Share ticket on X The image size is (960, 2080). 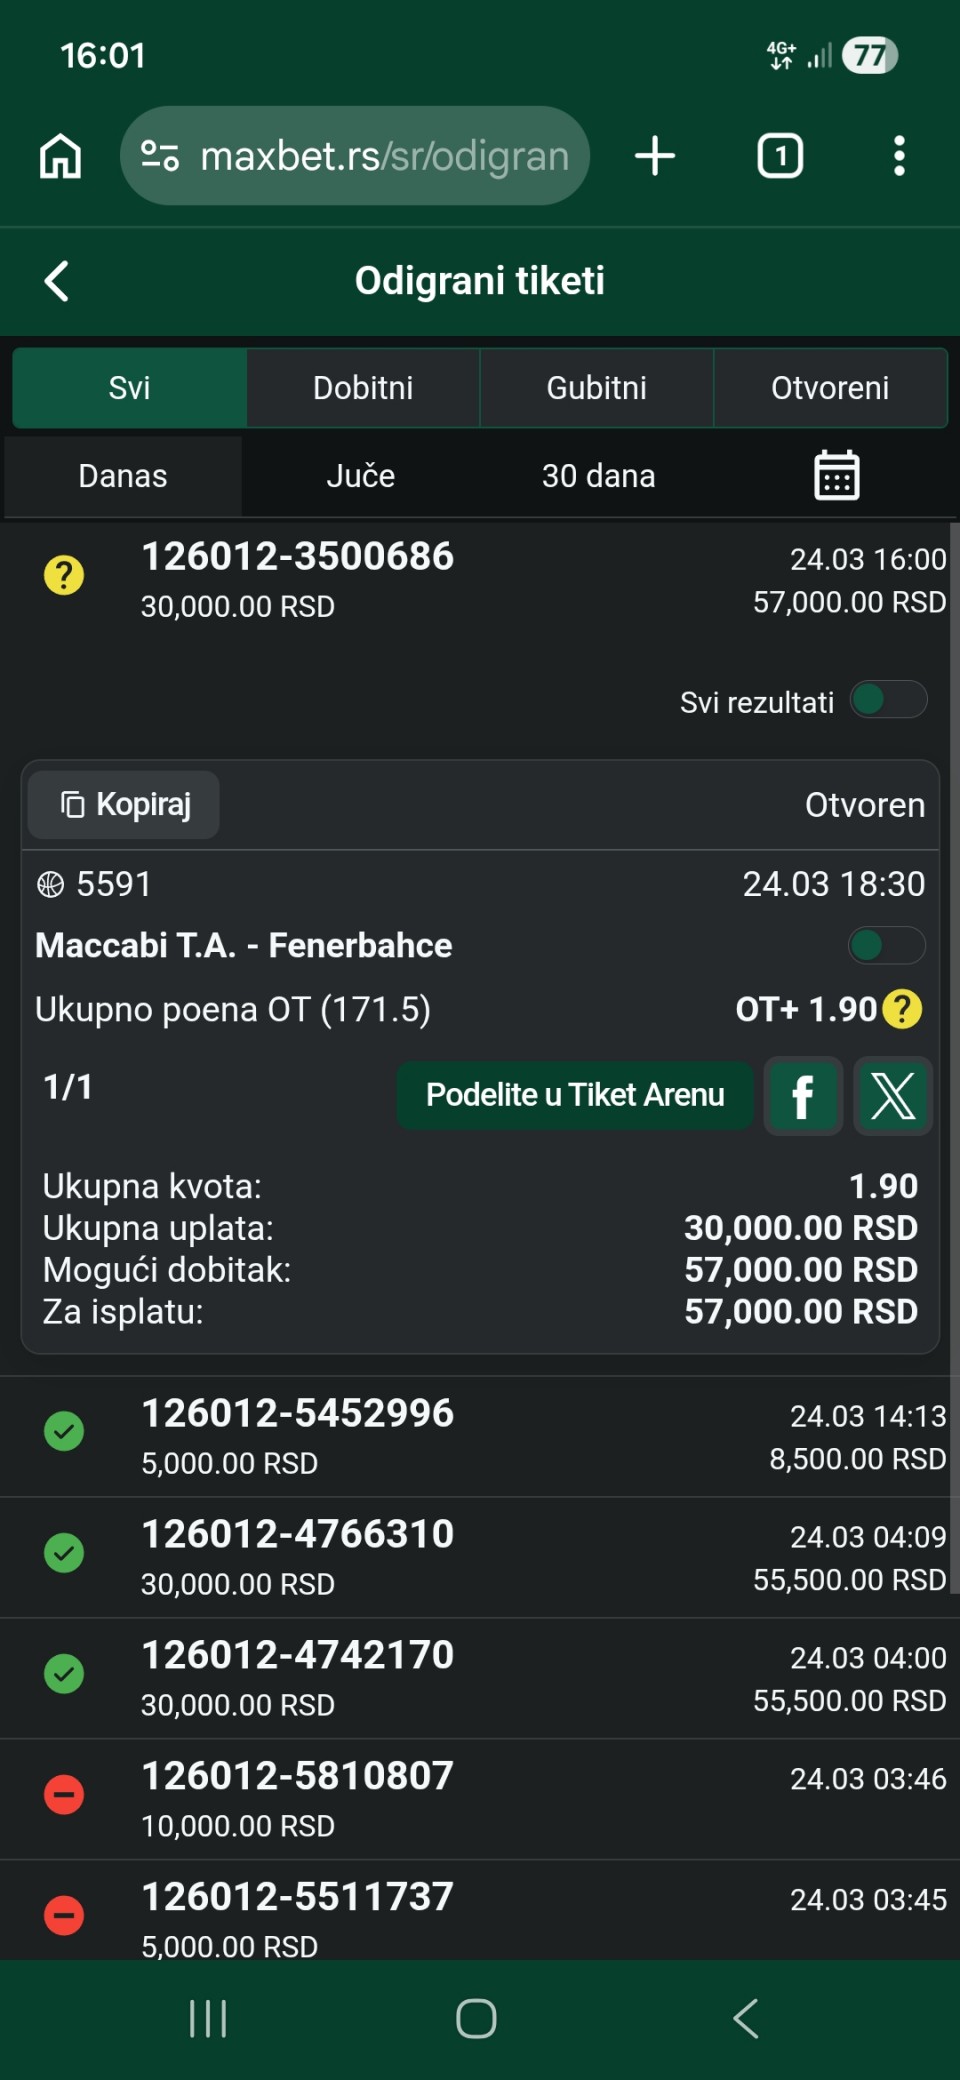[x=892, y=1096]
